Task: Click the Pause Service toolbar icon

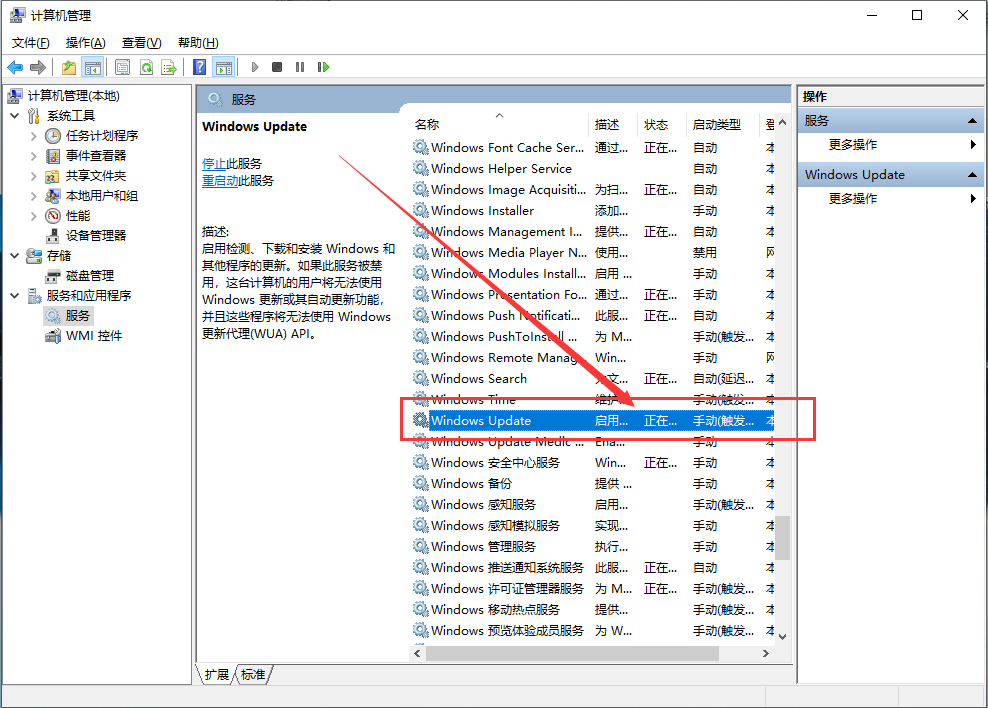Action: [300, 67]
